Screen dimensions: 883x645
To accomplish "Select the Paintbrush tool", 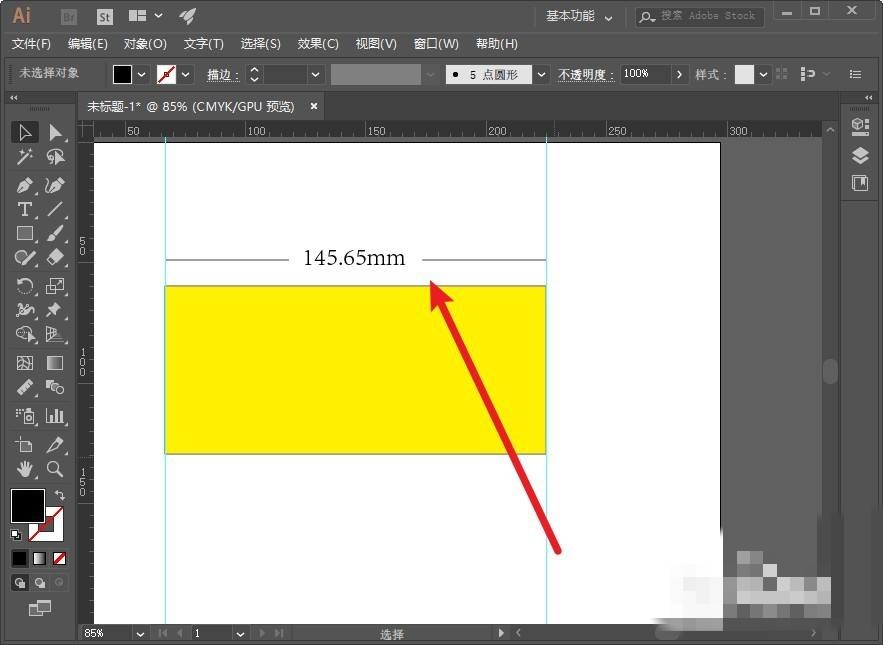I will coord(55,233).
